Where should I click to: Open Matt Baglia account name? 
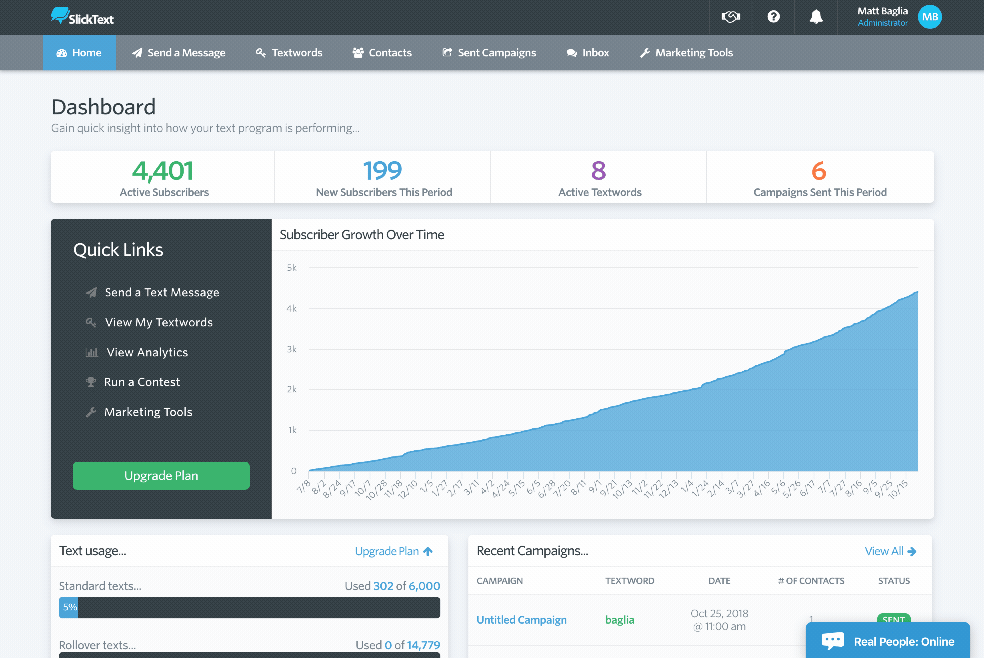click(882, 11)
